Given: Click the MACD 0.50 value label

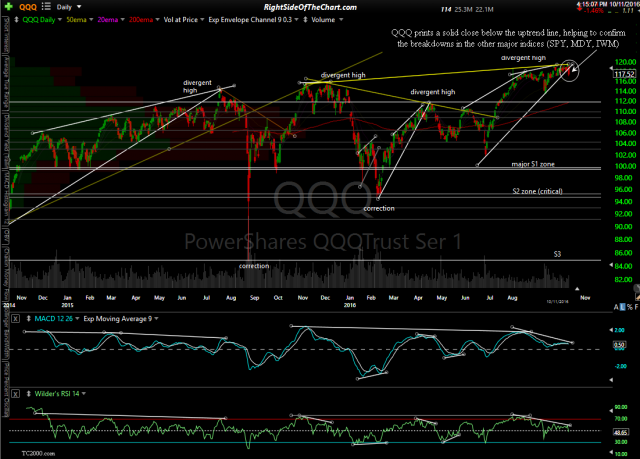Looking at the screenshot, I should pyautogui.click(x=619, y=345).
